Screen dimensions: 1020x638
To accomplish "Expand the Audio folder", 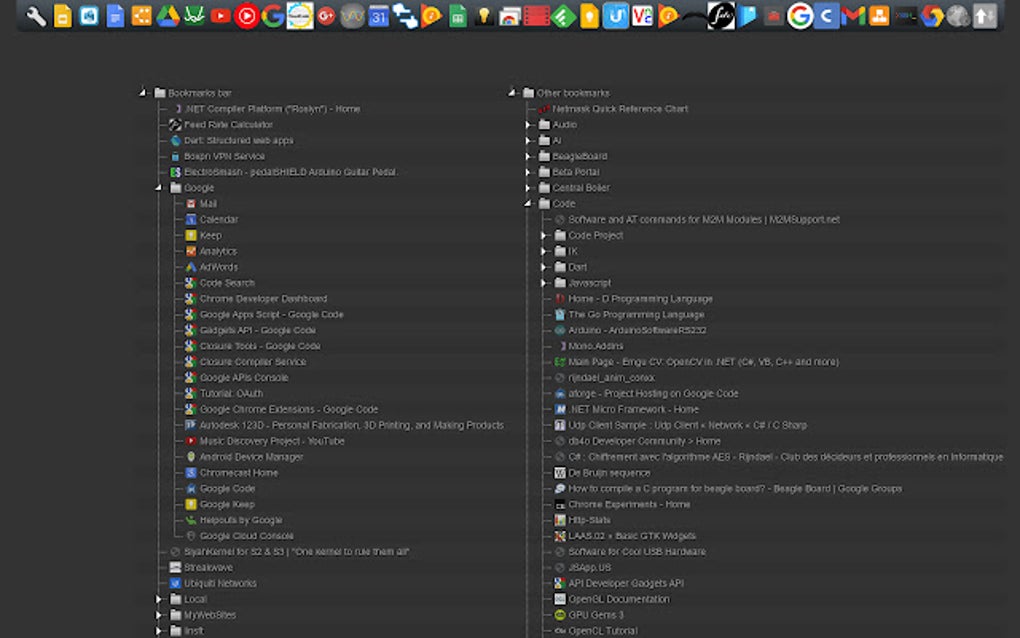I will (531, 124).
